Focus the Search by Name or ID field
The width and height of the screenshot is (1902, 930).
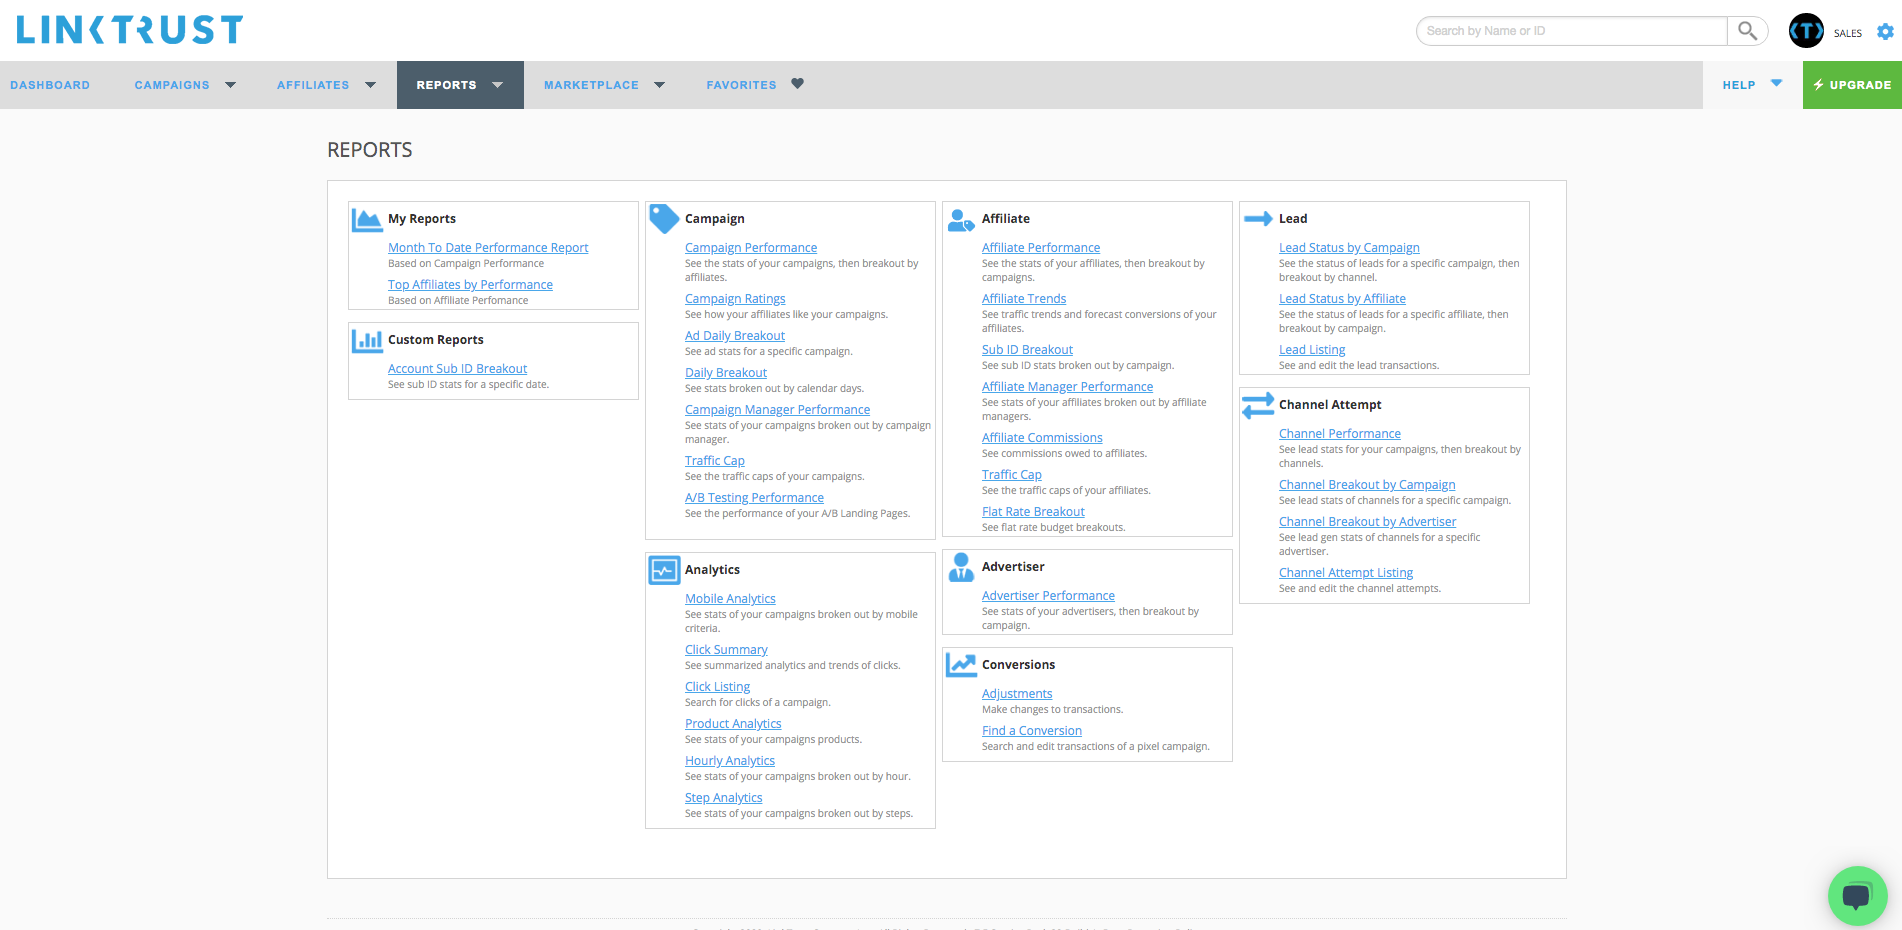point(1572,31)
